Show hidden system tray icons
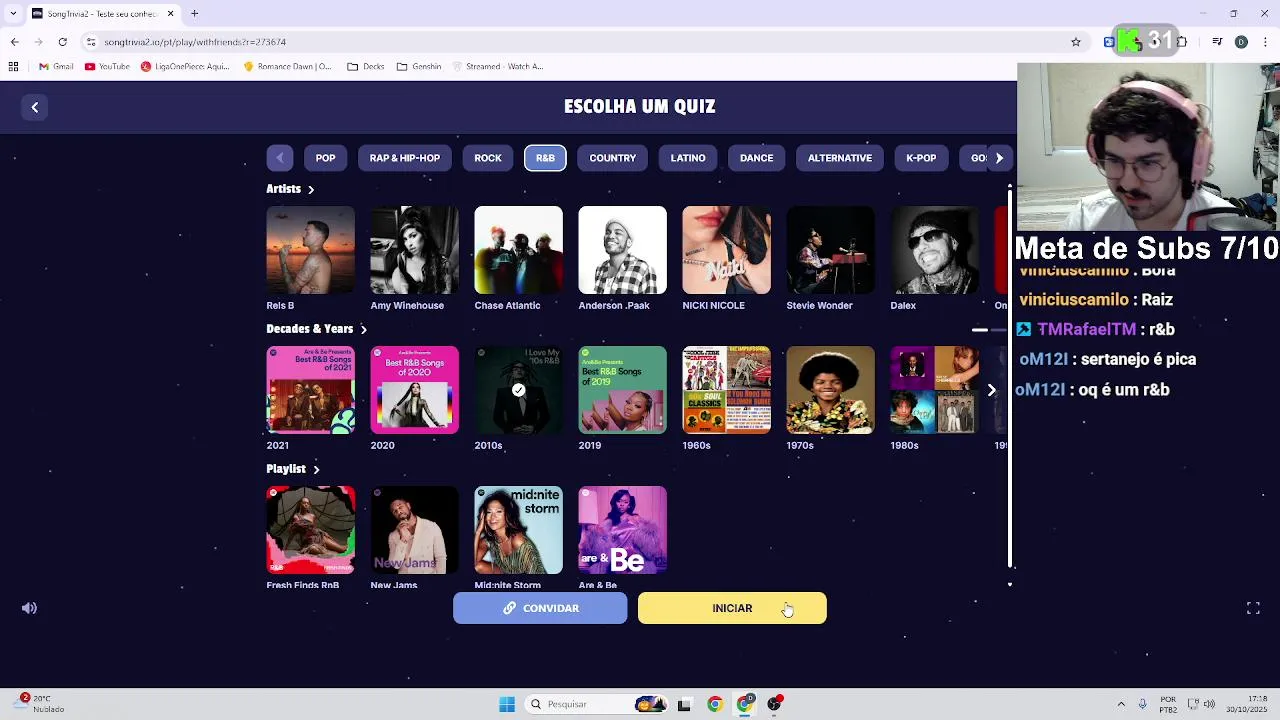Screen dimensions: 1280x720 point(1121,704)
